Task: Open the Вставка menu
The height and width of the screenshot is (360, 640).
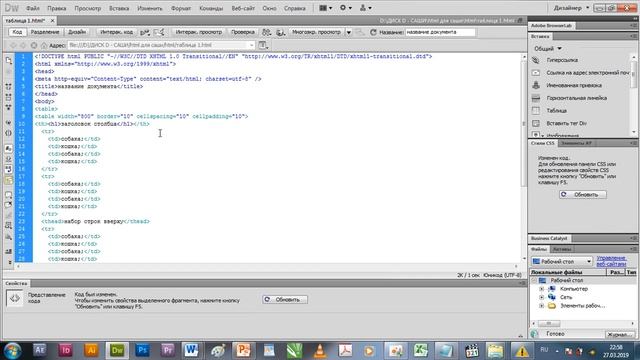Action: click(119, 8)
